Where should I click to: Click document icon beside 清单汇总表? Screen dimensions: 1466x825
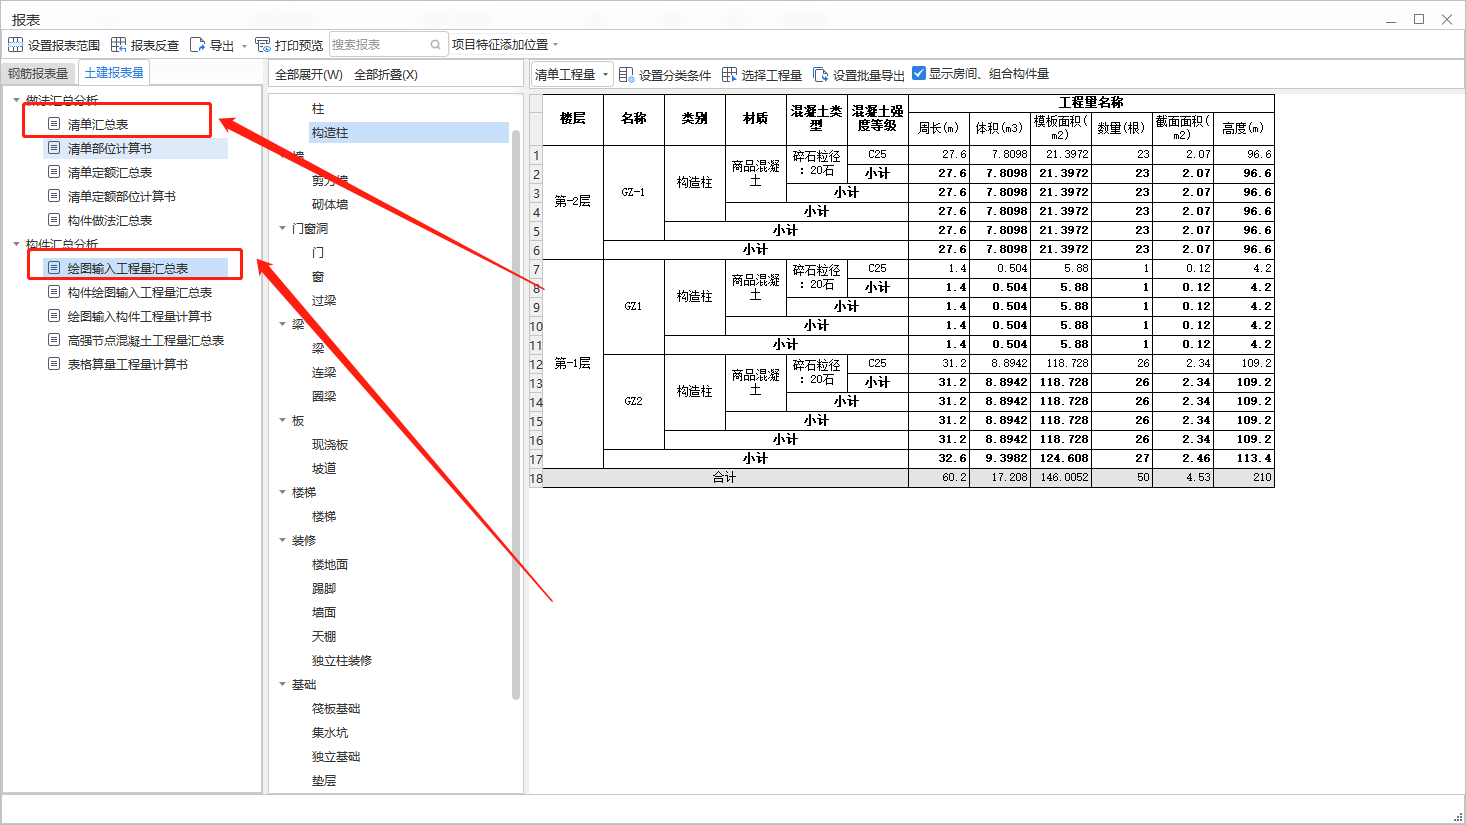click(54, 124)
